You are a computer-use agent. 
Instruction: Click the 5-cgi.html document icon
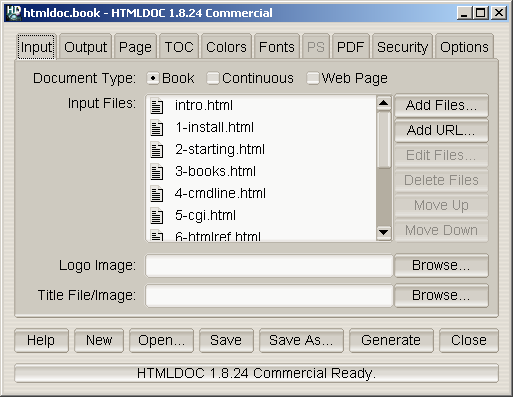pyautogui.click(x=157, y=216)
